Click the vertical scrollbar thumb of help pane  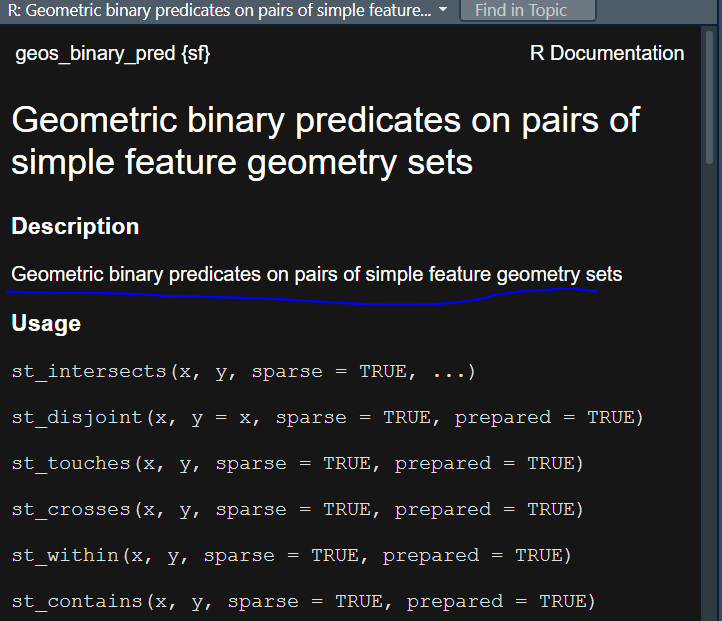click(709, 95)
